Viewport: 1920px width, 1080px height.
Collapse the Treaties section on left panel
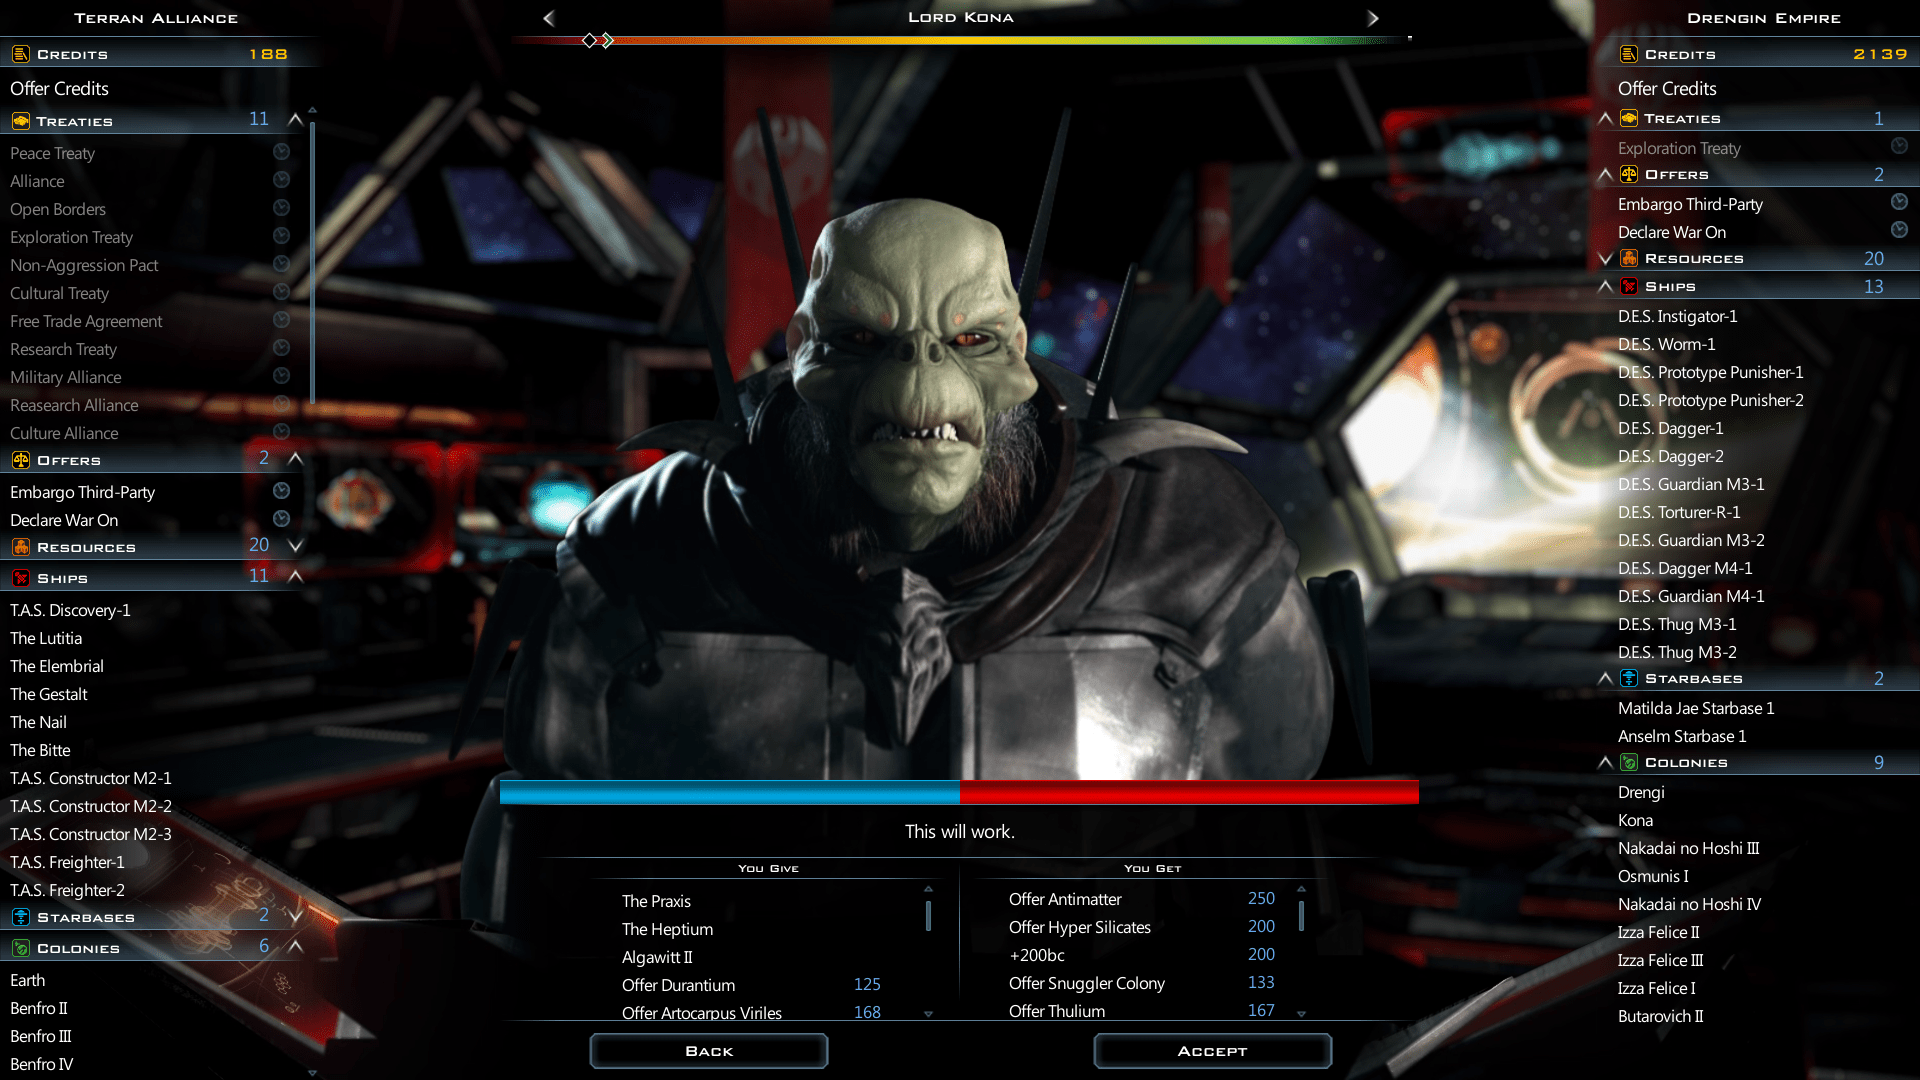(293, 120)
